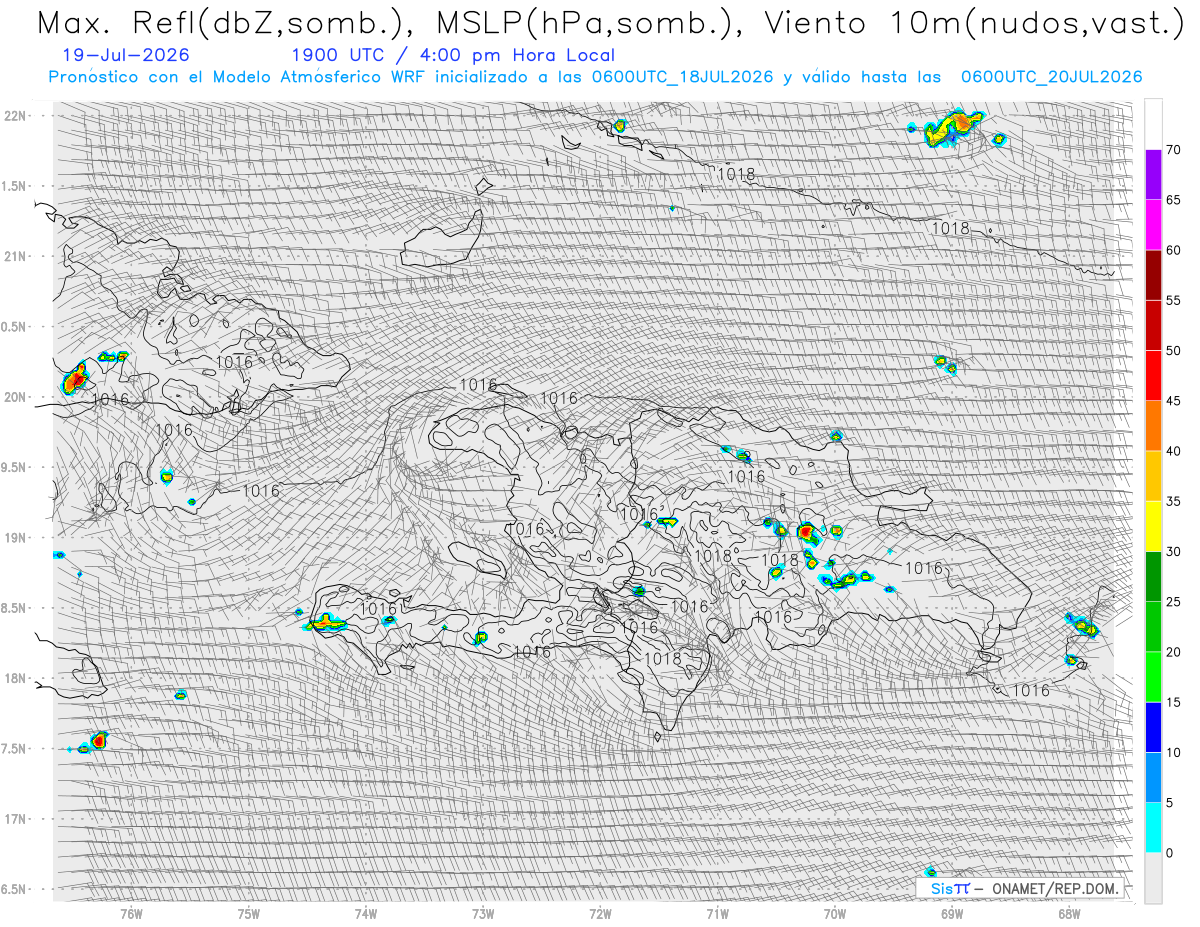Viewport: 1200px width, 927px height.
Task: Click the red-core storm cell west of 76W at 20N
Action: click(x=76, y=380)
